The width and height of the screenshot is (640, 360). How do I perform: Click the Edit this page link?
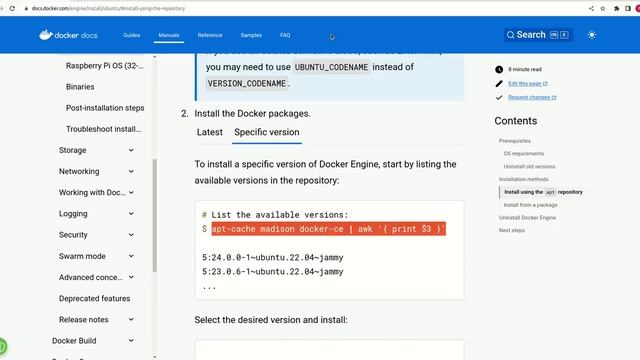click(527, 84)
